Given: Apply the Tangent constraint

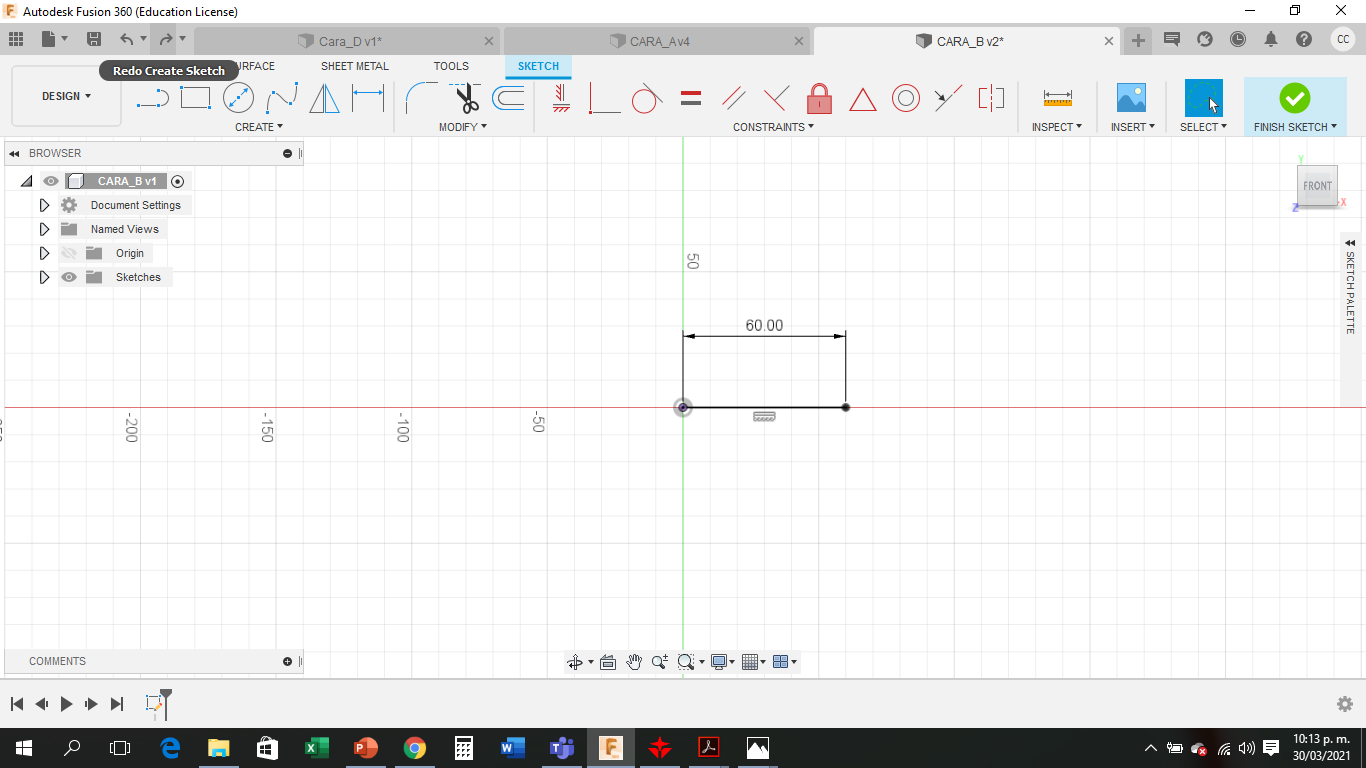Looking at the screenshot, I should [647, 98].
